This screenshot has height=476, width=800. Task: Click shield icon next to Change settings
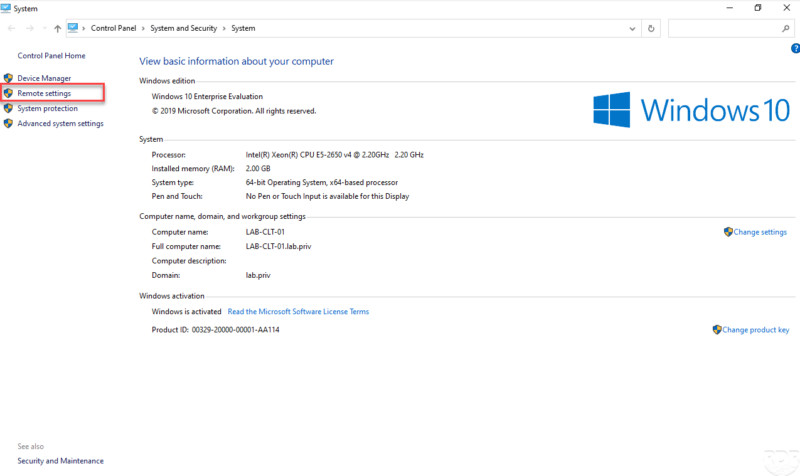728,232
